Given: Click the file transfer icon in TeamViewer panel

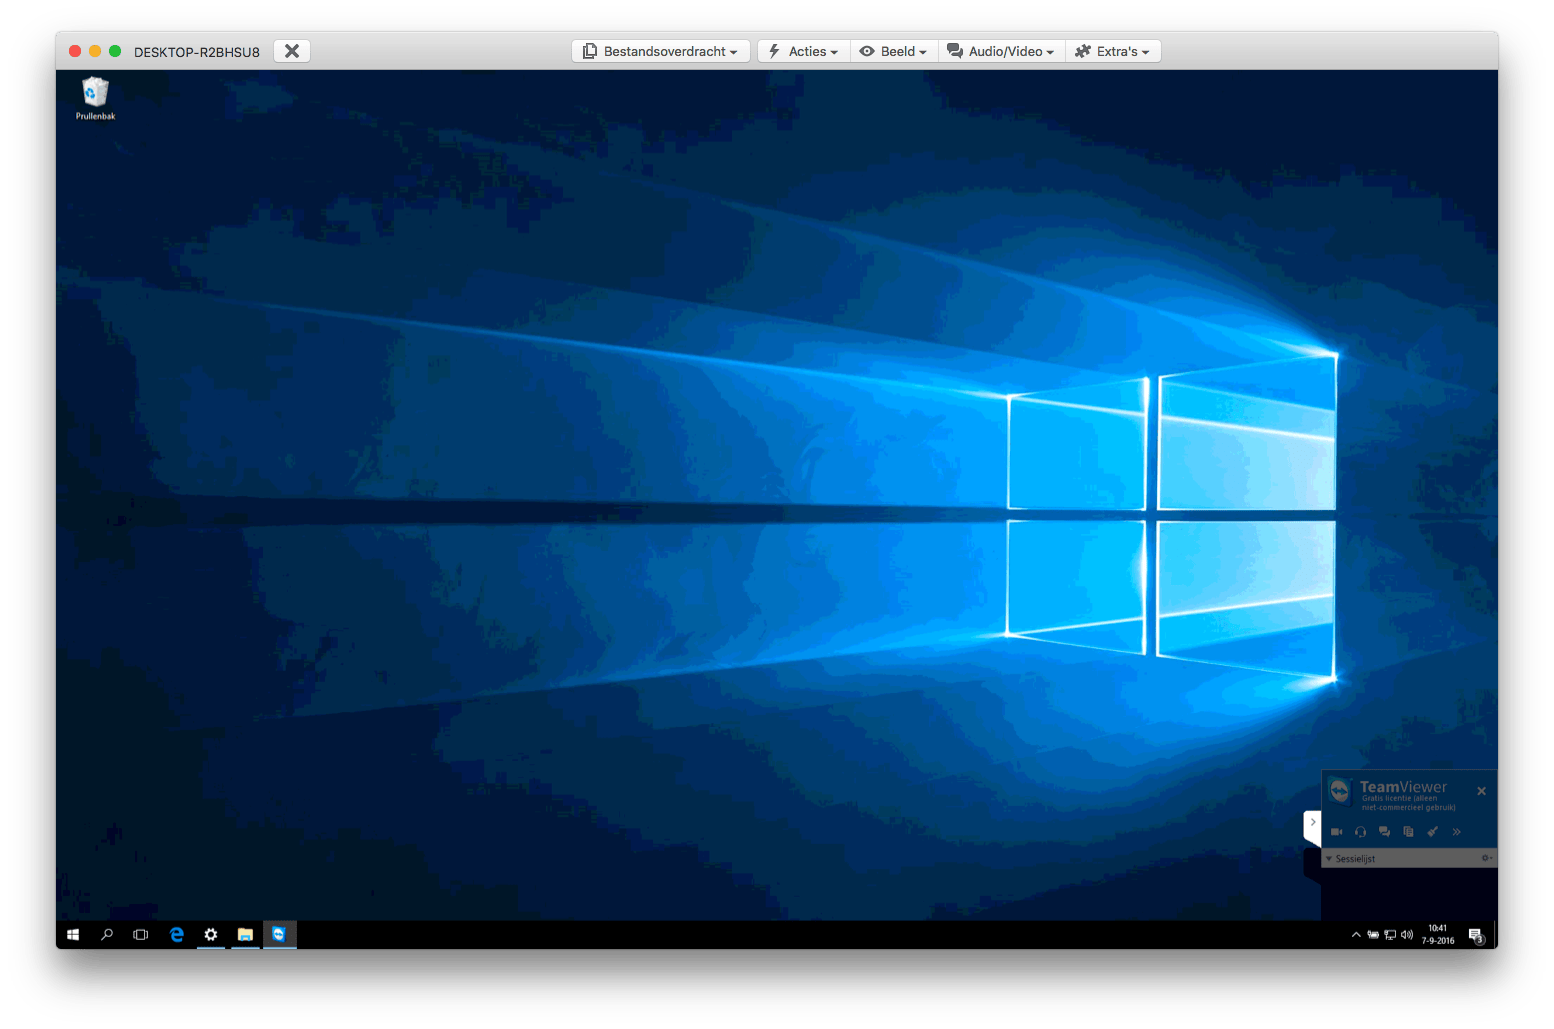Looking at the screenshot, I should [x=1408, y=832].
